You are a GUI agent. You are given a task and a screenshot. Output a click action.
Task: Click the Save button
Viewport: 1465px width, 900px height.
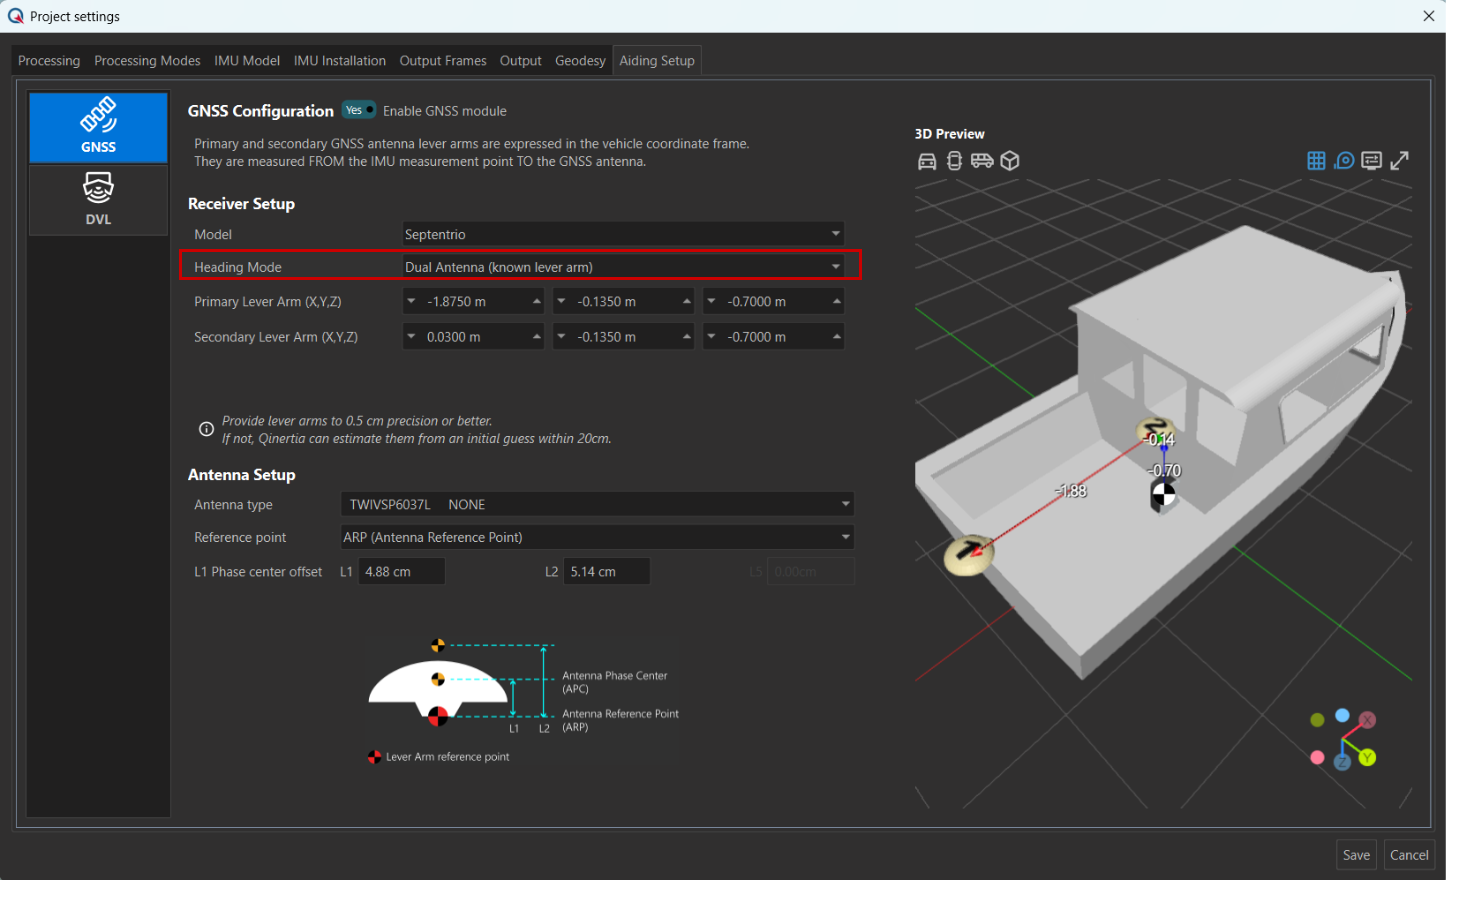click(x=1356, y=855)
